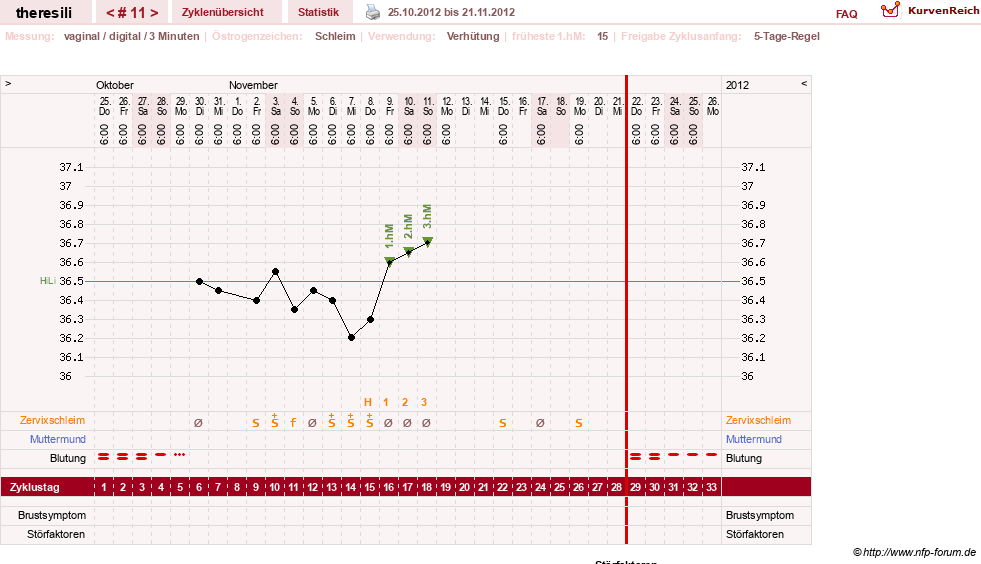This screenshot has height=564, width=981.
Task: Click the Schleim estrogen sign value
Action: coord(335,36)
